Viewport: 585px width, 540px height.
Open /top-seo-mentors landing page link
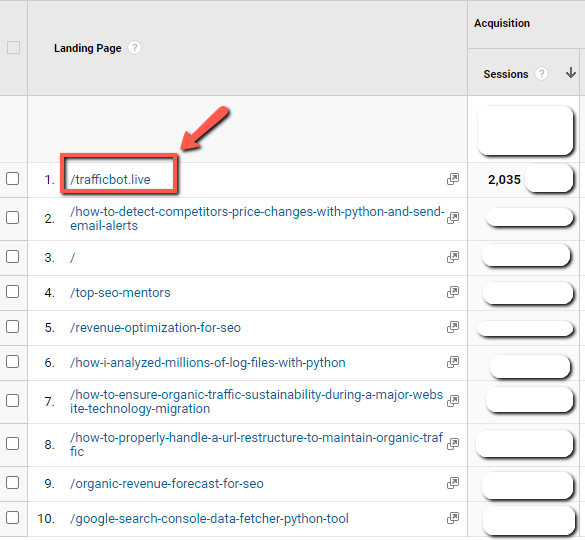120,293
